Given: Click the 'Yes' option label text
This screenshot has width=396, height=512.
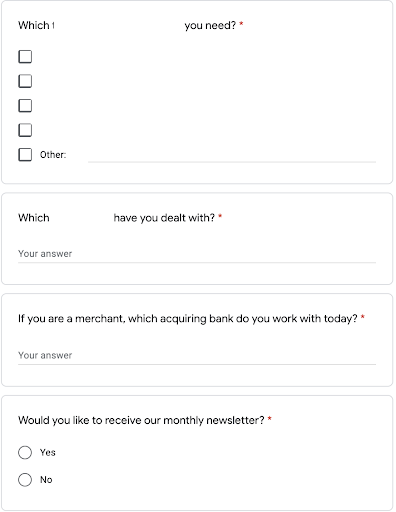Looking at the screenshot, I should 48,452.
